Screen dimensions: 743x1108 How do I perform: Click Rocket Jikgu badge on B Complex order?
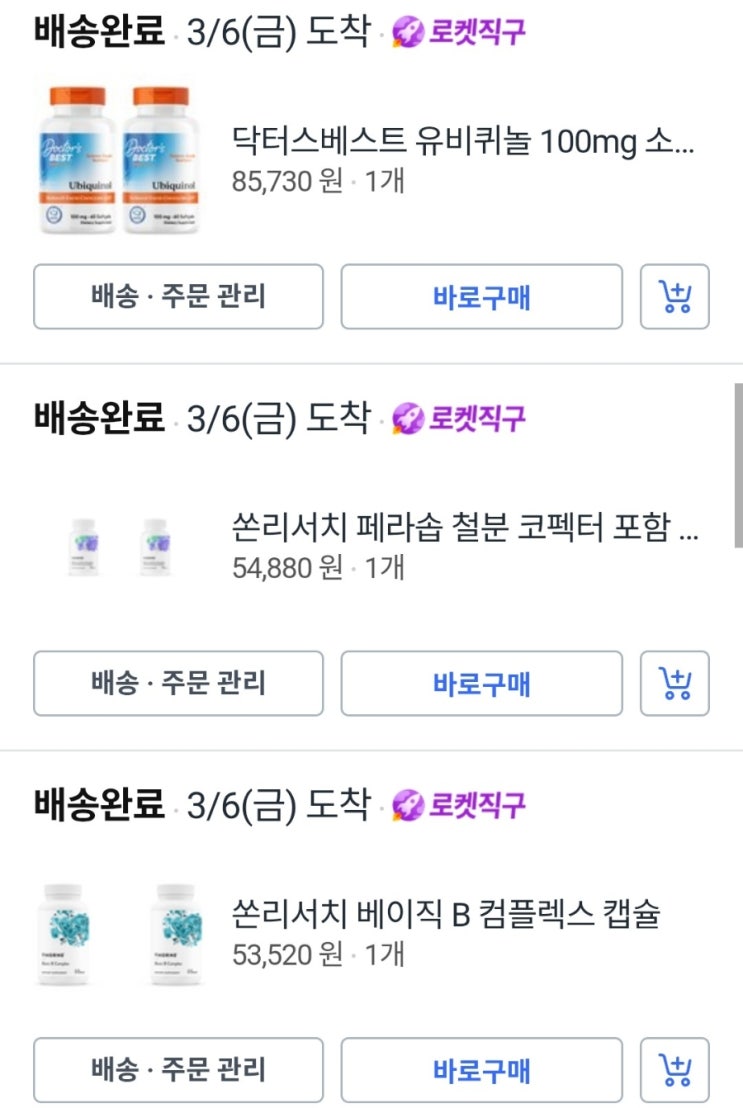click(459, 805)
